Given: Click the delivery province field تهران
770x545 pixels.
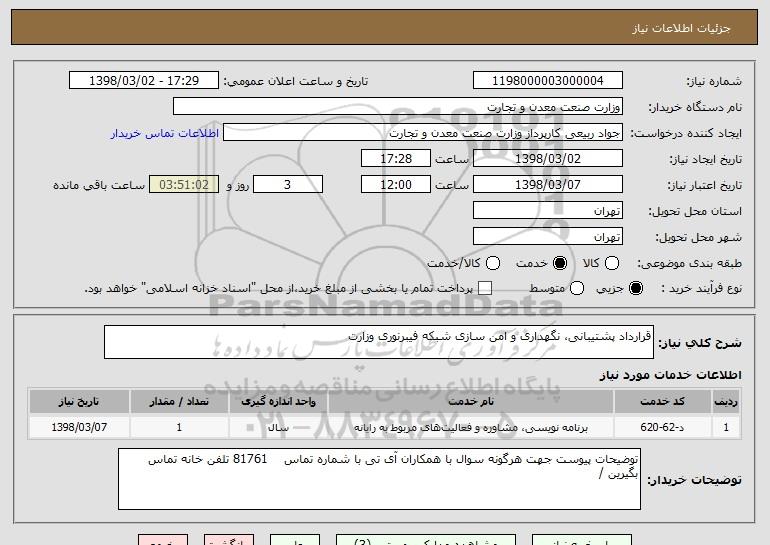Looking at the screenshot, I should (x=548, y=211).
